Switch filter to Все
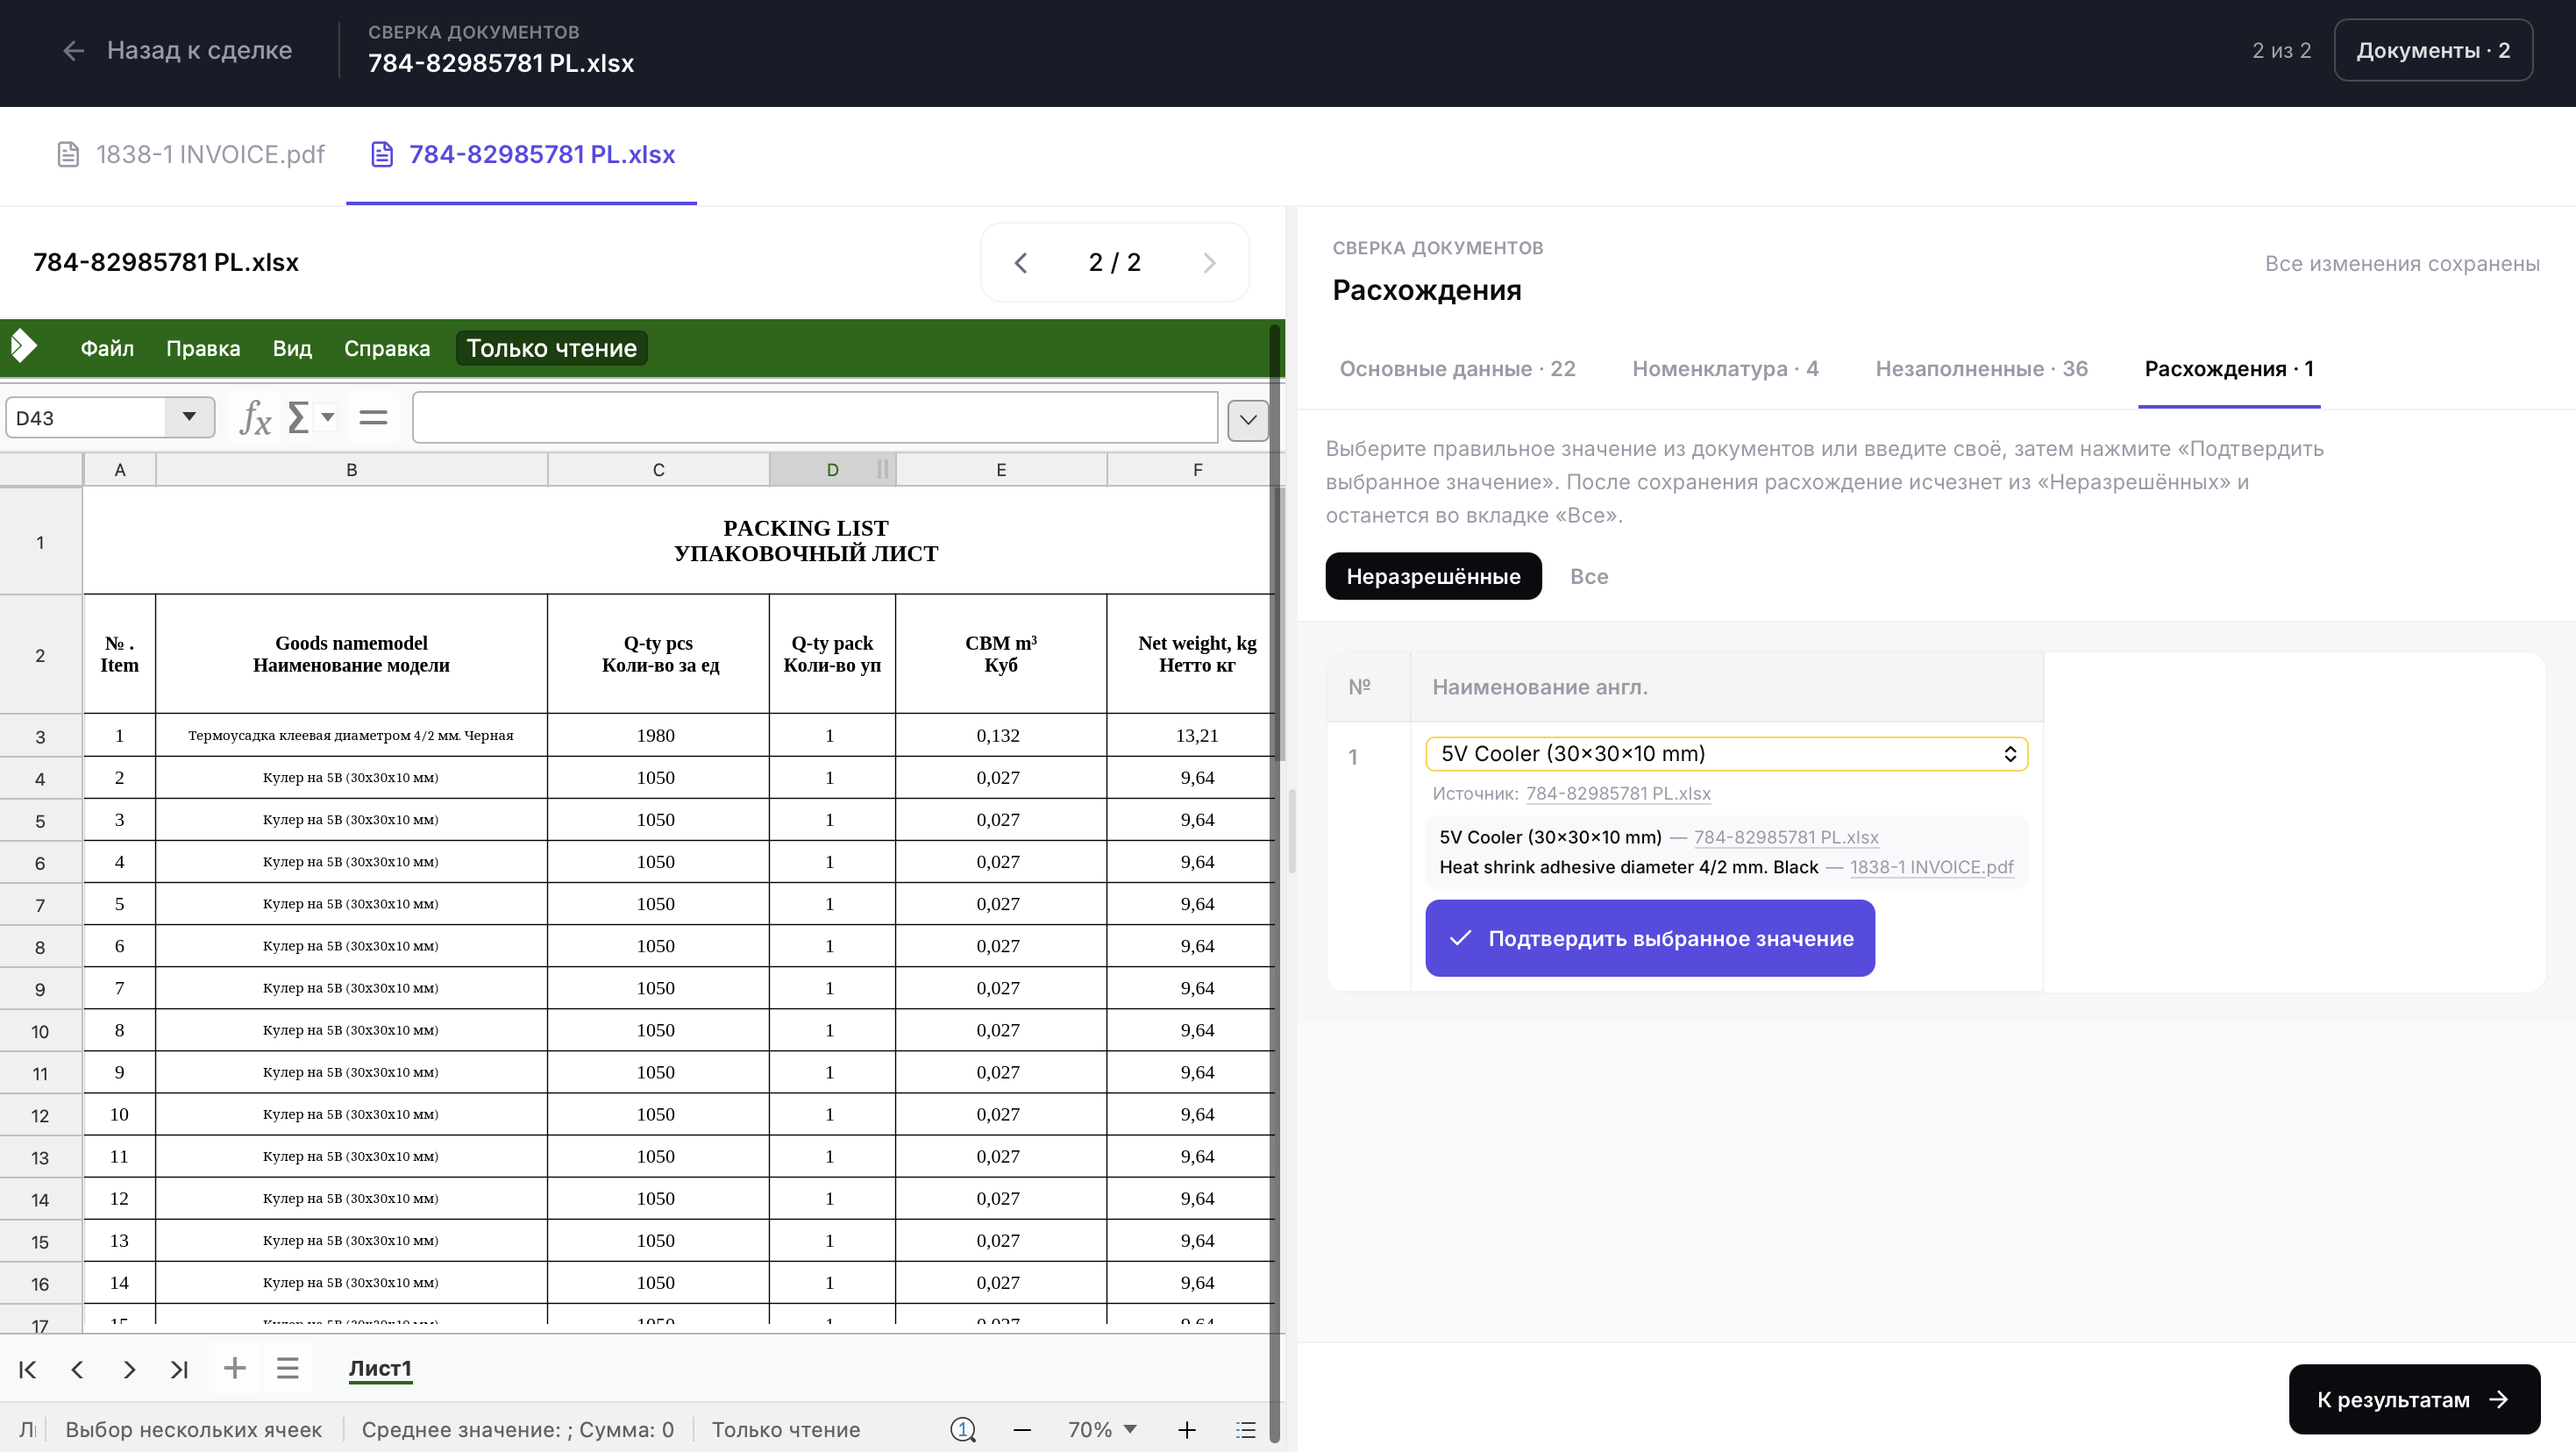The height and width of the screenshot is (1452, 2576). tap(1588, 576)
